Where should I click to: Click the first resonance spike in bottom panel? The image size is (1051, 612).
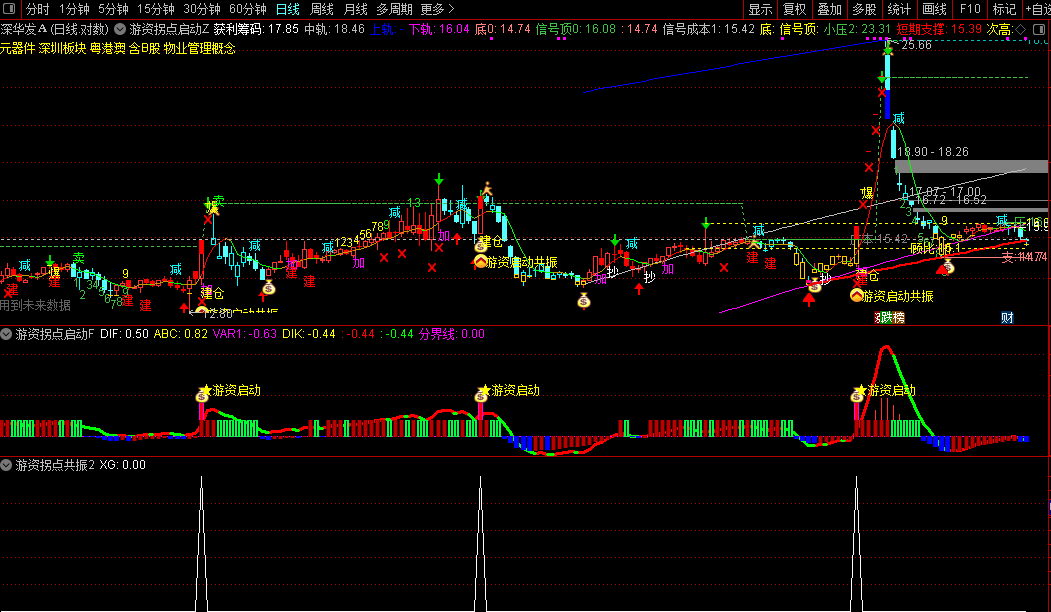coord(201,543)
